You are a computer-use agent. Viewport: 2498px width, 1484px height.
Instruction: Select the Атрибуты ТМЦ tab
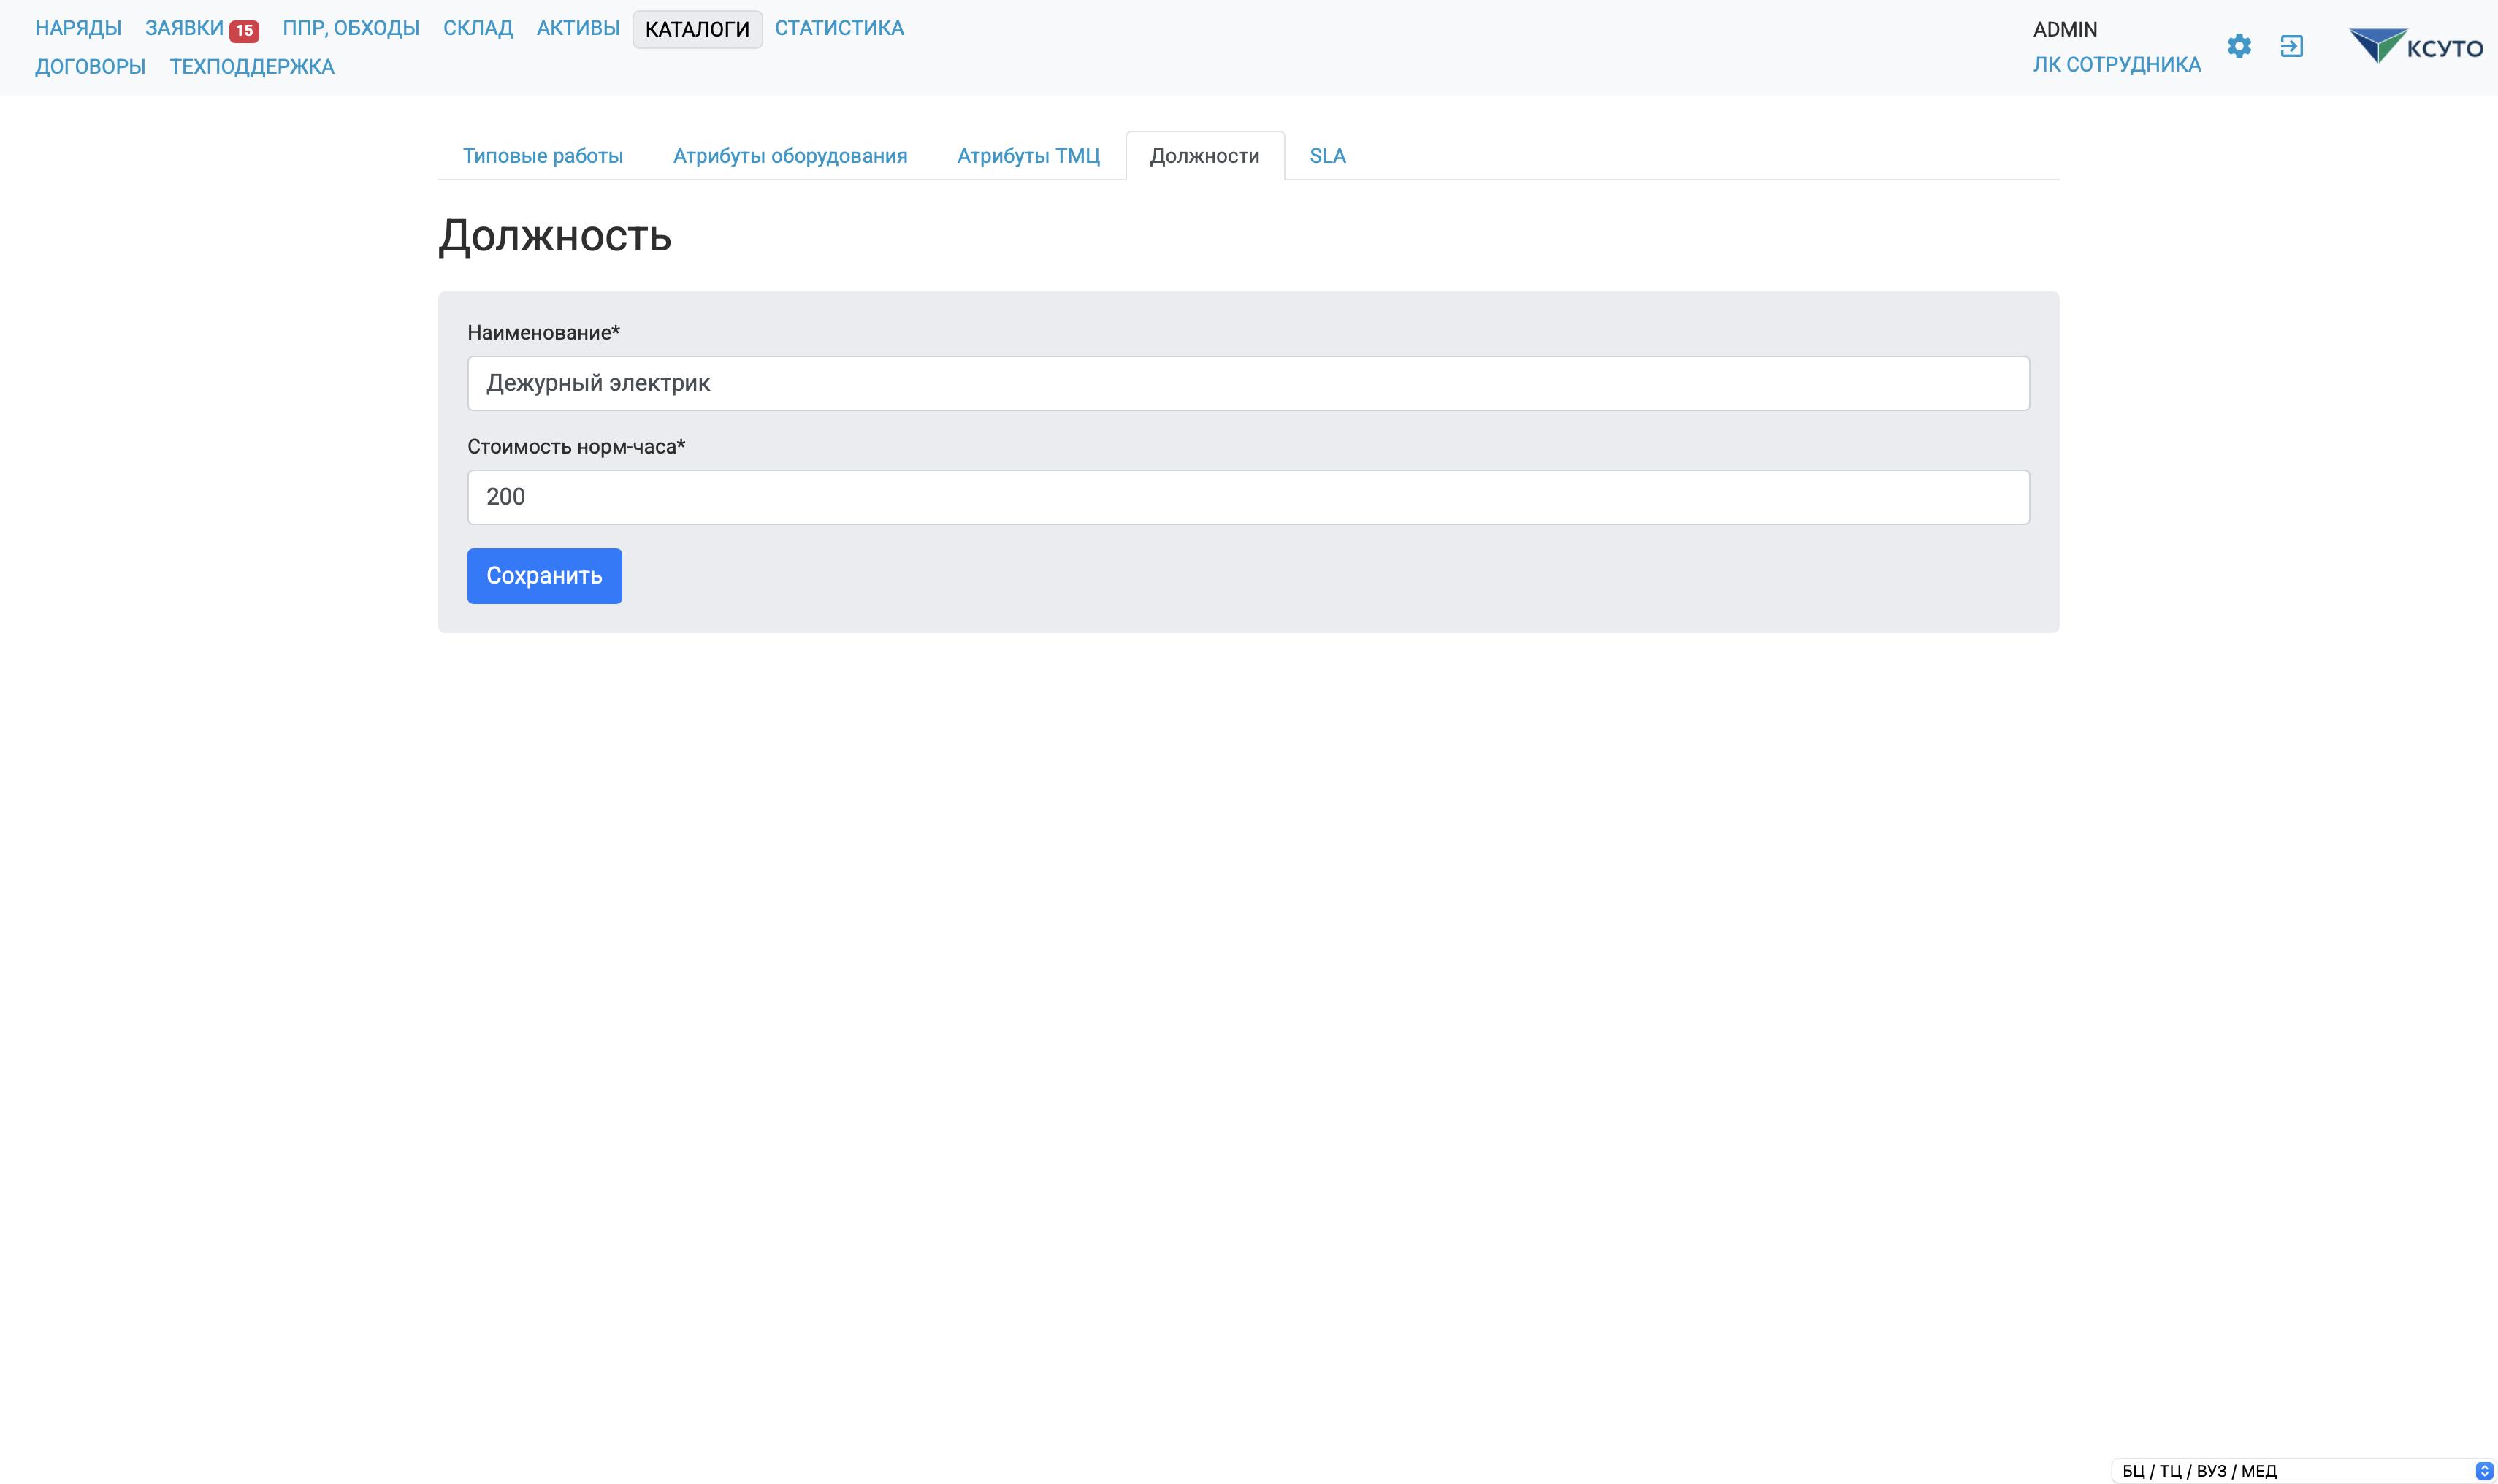(1028, 156)
